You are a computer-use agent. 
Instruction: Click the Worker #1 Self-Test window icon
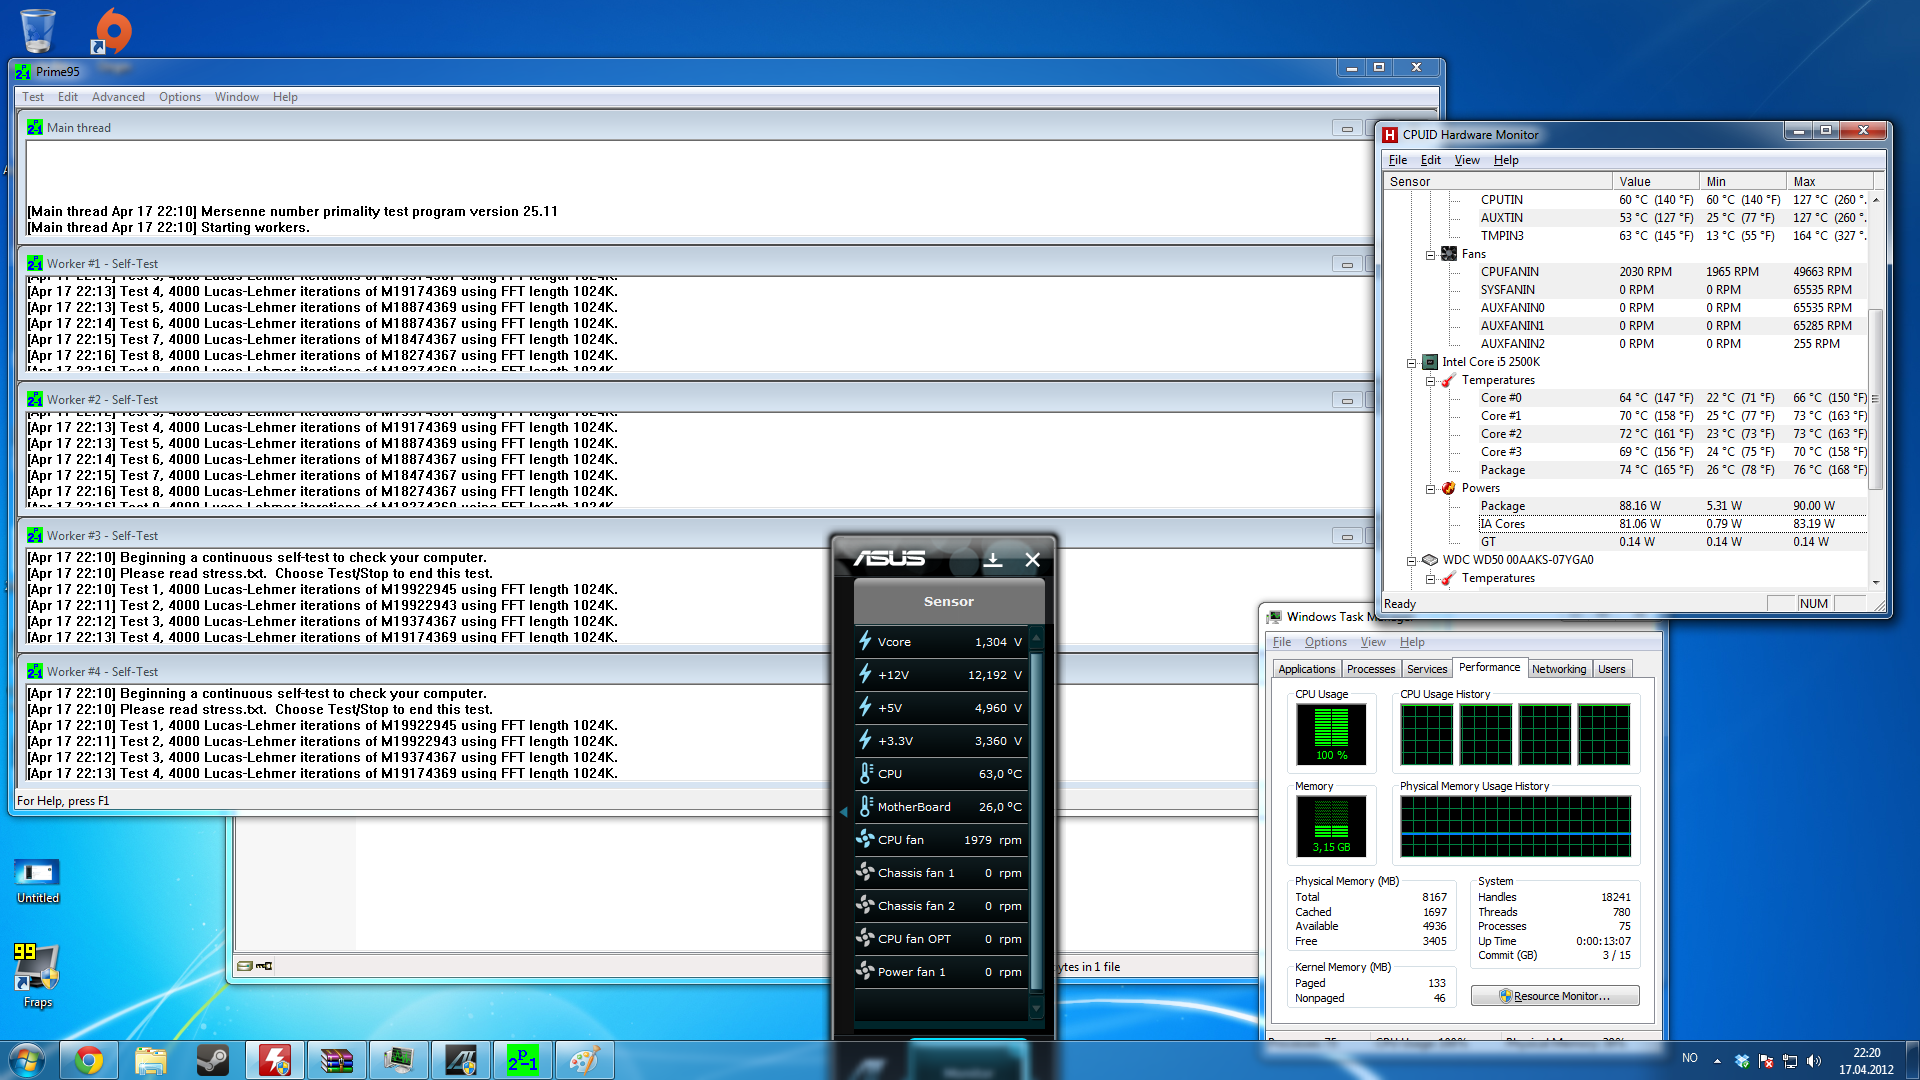coord(35,264)
